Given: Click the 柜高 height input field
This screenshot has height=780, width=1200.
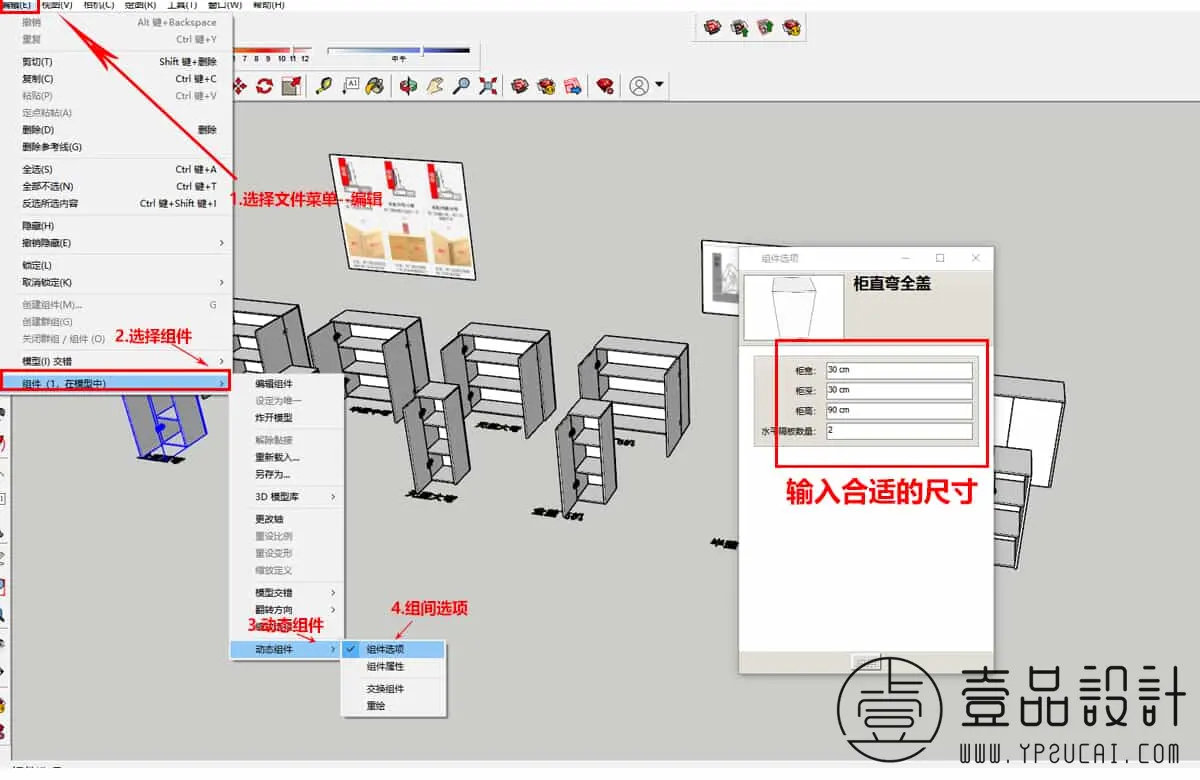Looking at the screenshot, I should click(x=899, y=411).
